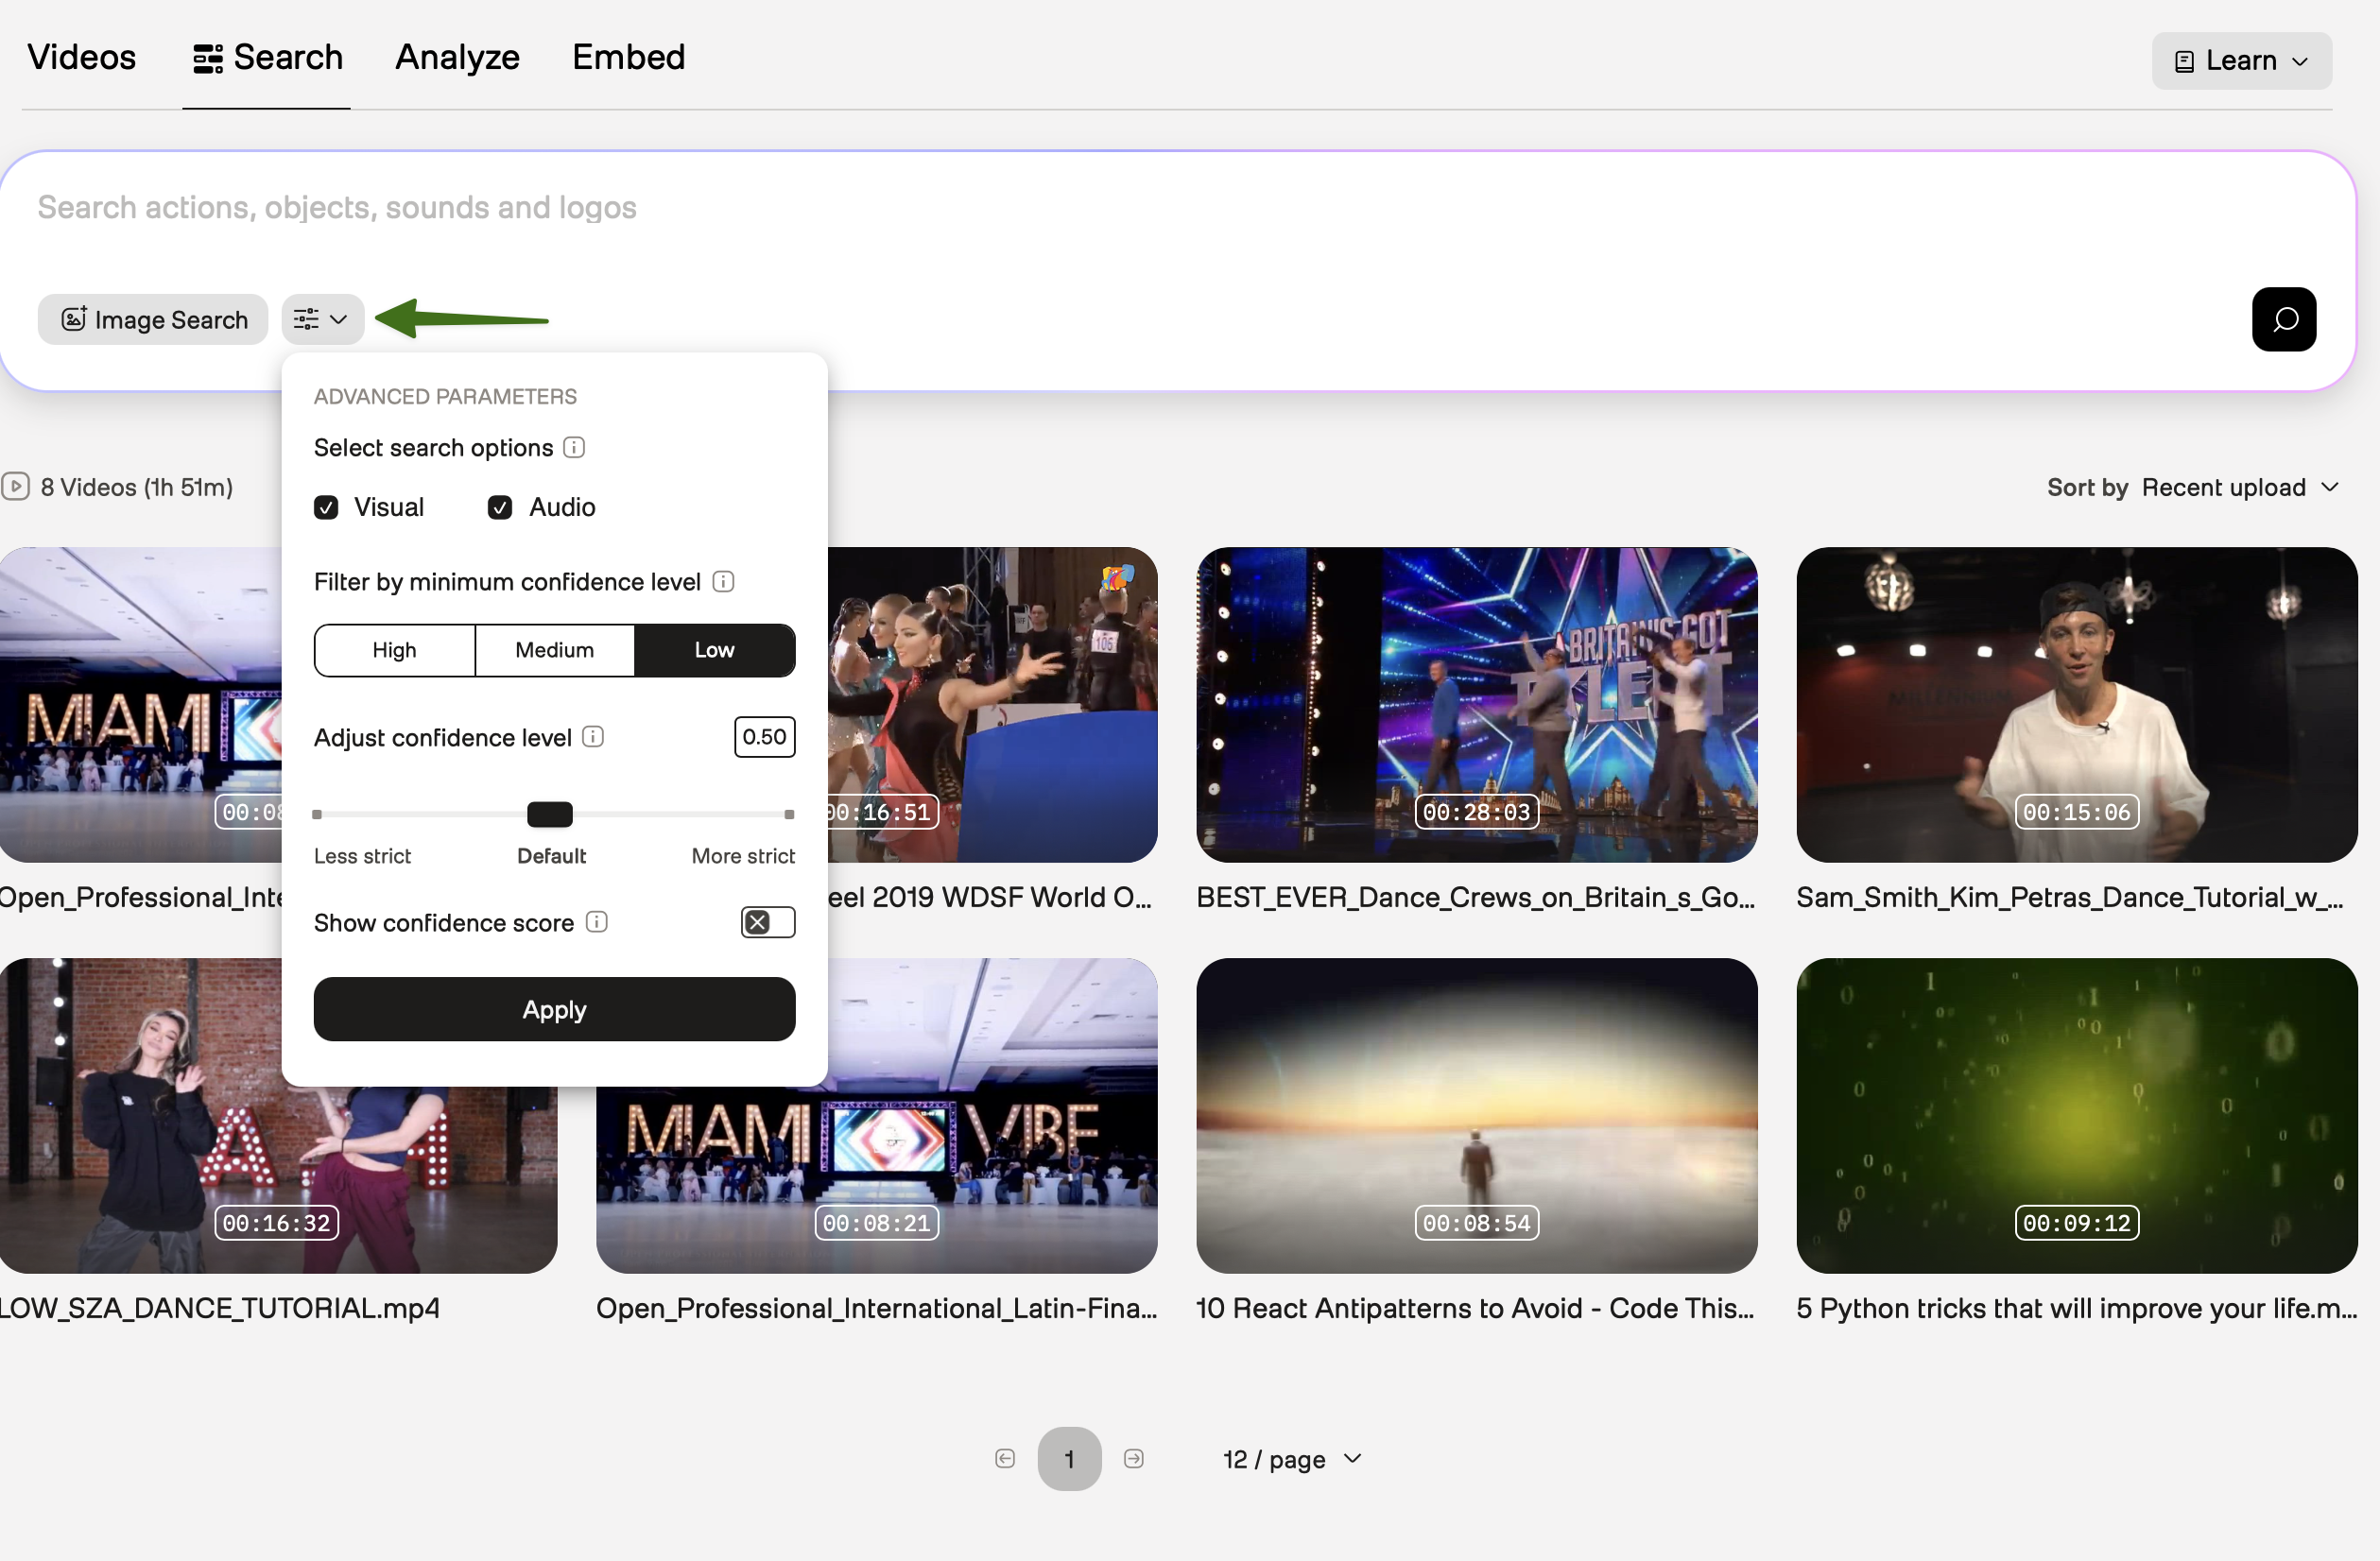The image size is (2380, 1561).
Task: Click the black search submit icon
Action: point(2283,319)
